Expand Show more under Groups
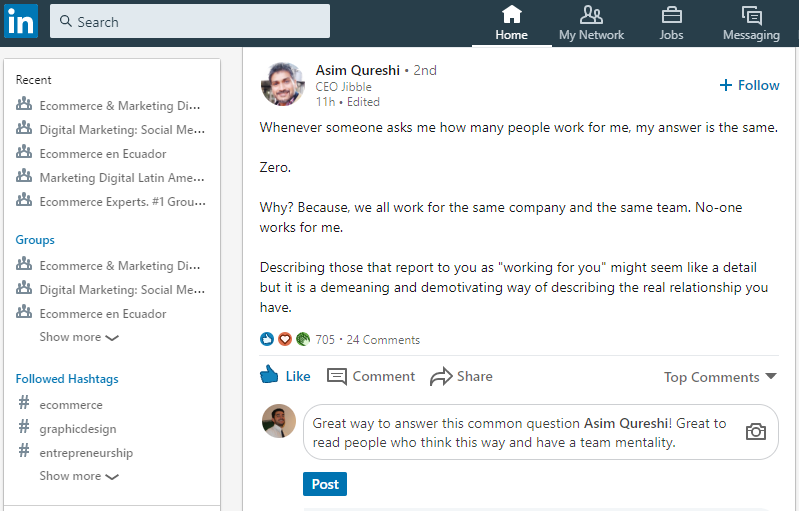 point(79,337)
